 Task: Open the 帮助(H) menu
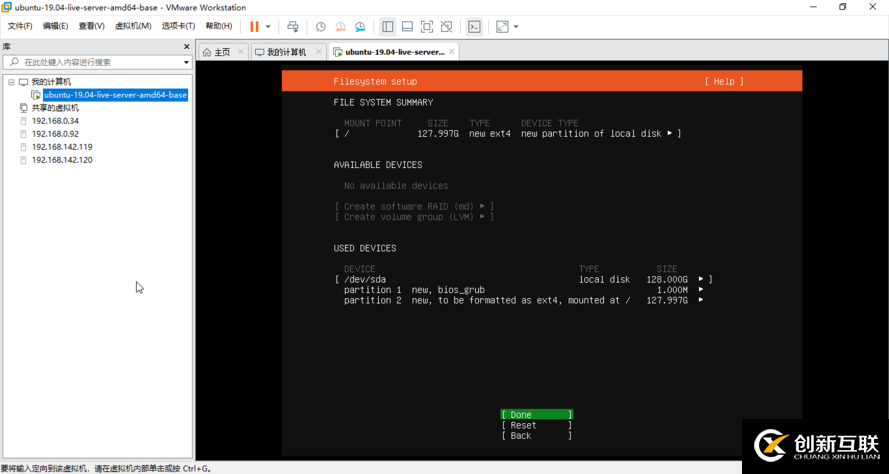coord(218,26)
